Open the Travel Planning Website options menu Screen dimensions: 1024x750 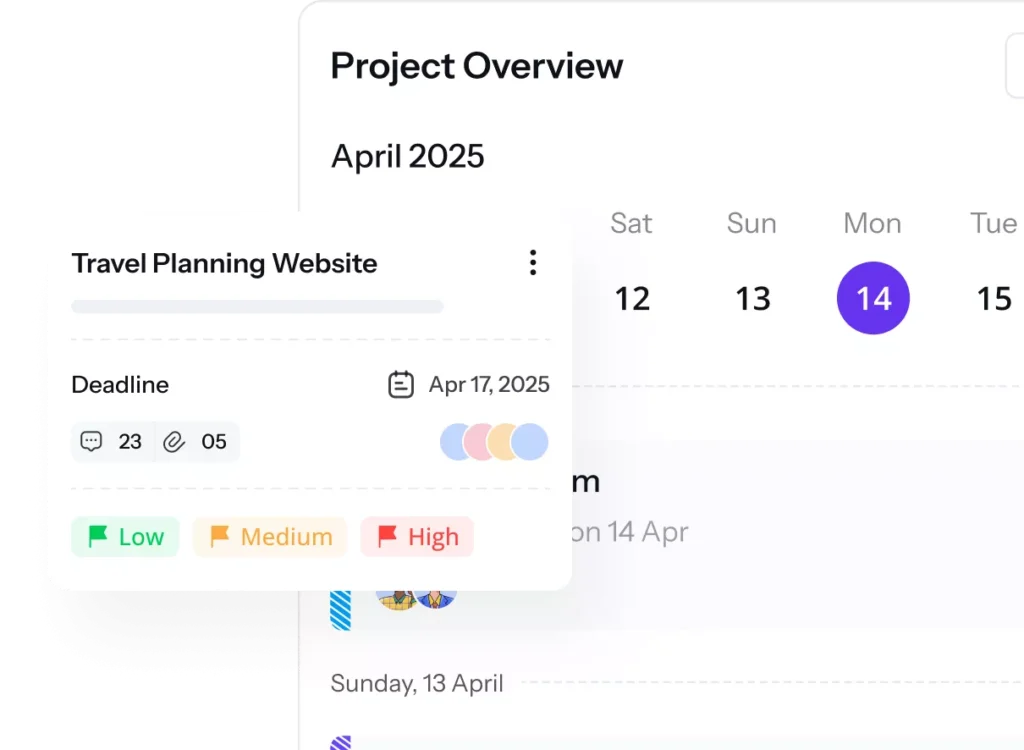[x=533, y=263]
